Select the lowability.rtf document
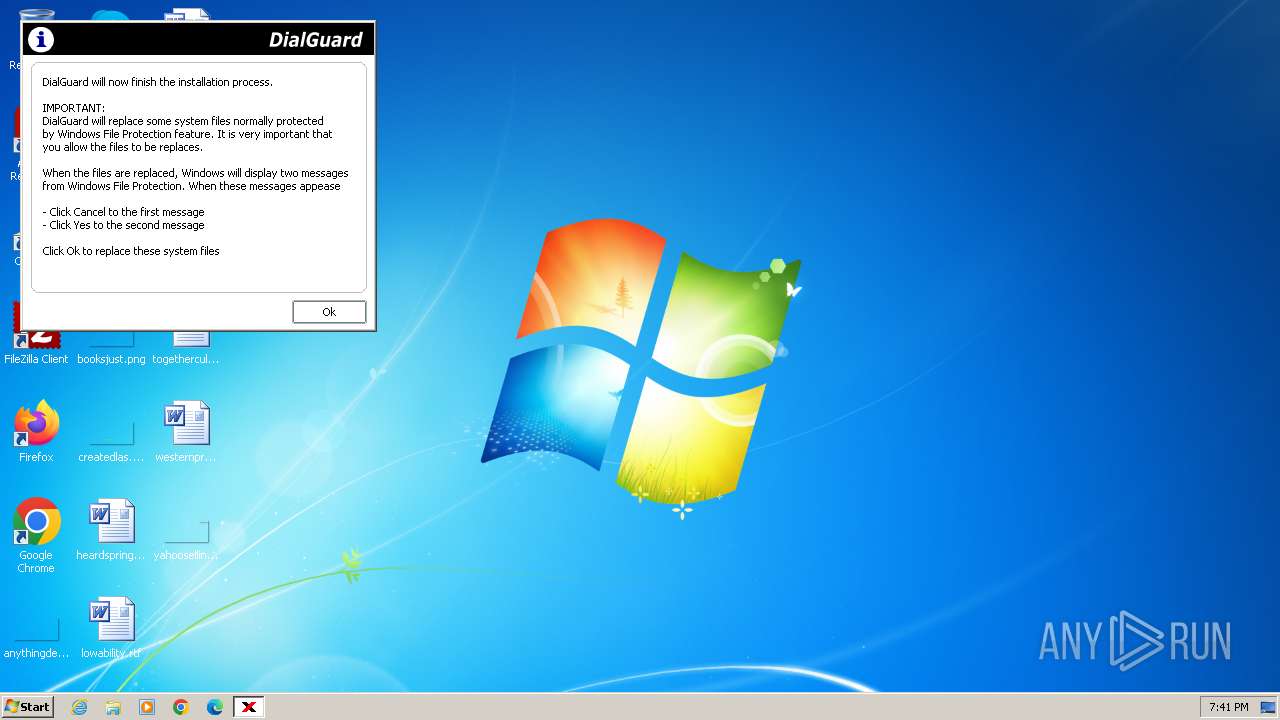The image size is (1280, 720). point(111,628)
